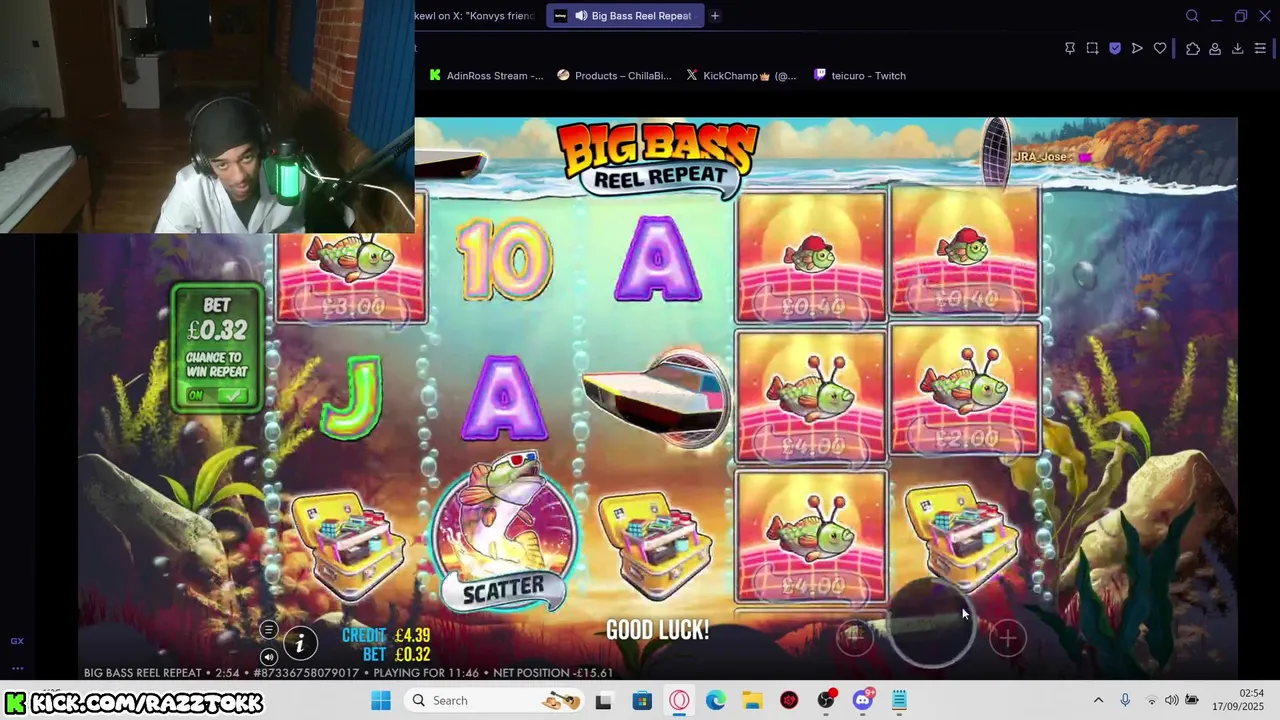The image size is (1280, 720).
Task: Mute the game sound icon
Action: tap(269, 657)
